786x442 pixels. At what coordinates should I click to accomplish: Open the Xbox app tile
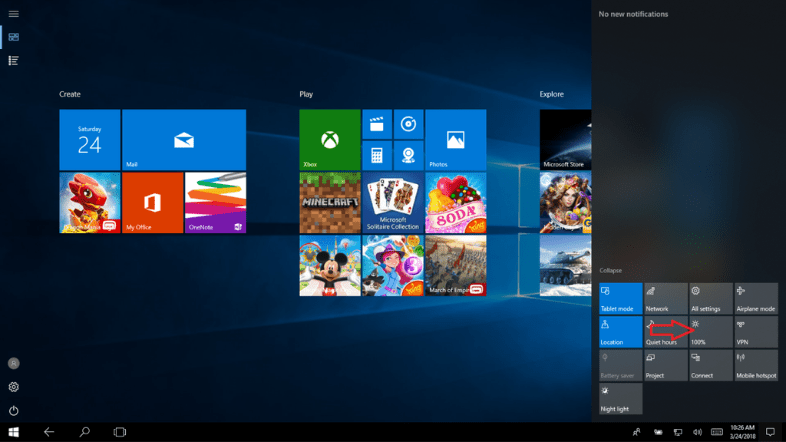[x=329, y=139]
